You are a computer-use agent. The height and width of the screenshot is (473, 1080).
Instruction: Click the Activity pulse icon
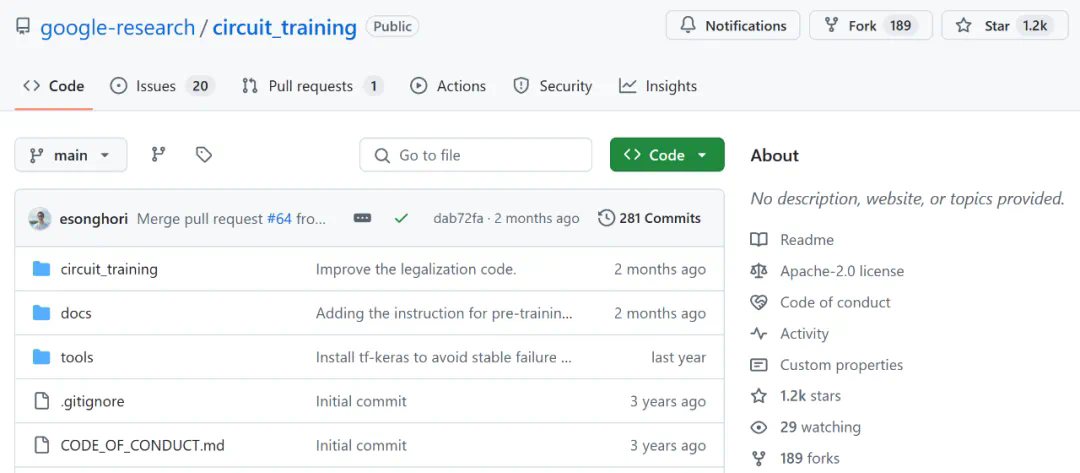[759, 334]
